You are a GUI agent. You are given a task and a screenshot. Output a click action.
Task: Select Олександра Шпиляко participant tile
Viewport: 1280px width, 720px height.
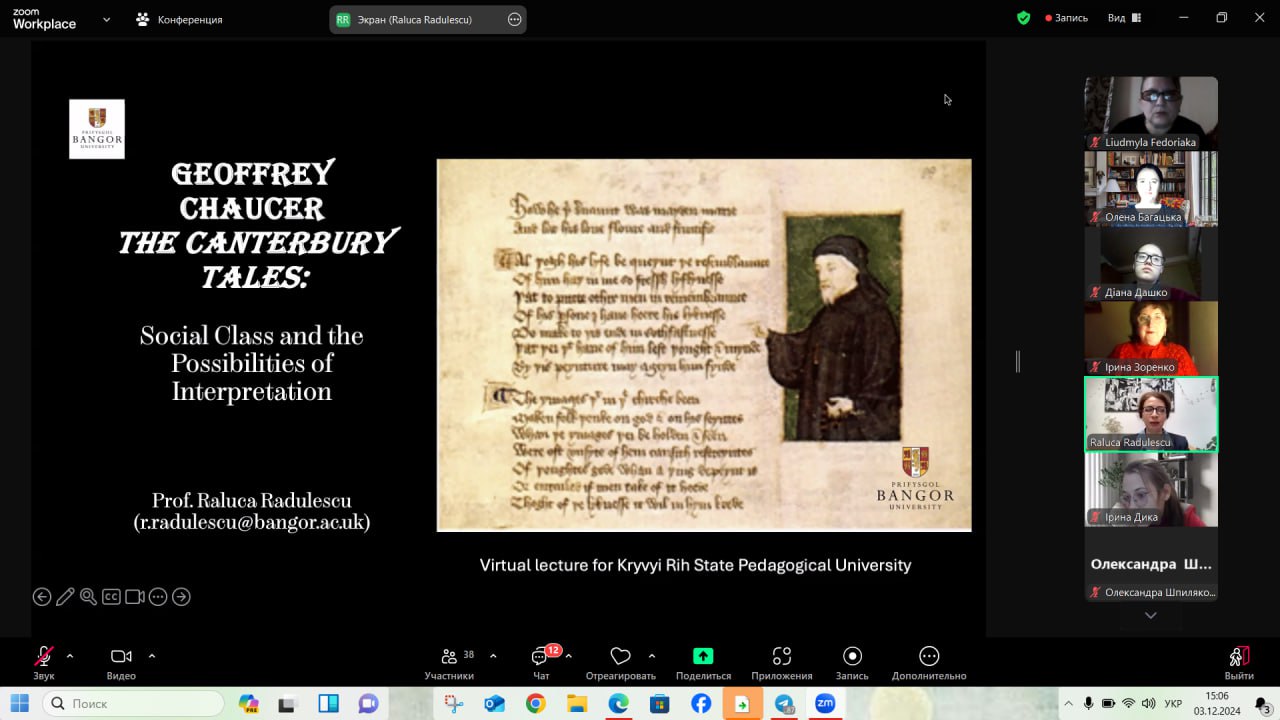coord(1151,564)
